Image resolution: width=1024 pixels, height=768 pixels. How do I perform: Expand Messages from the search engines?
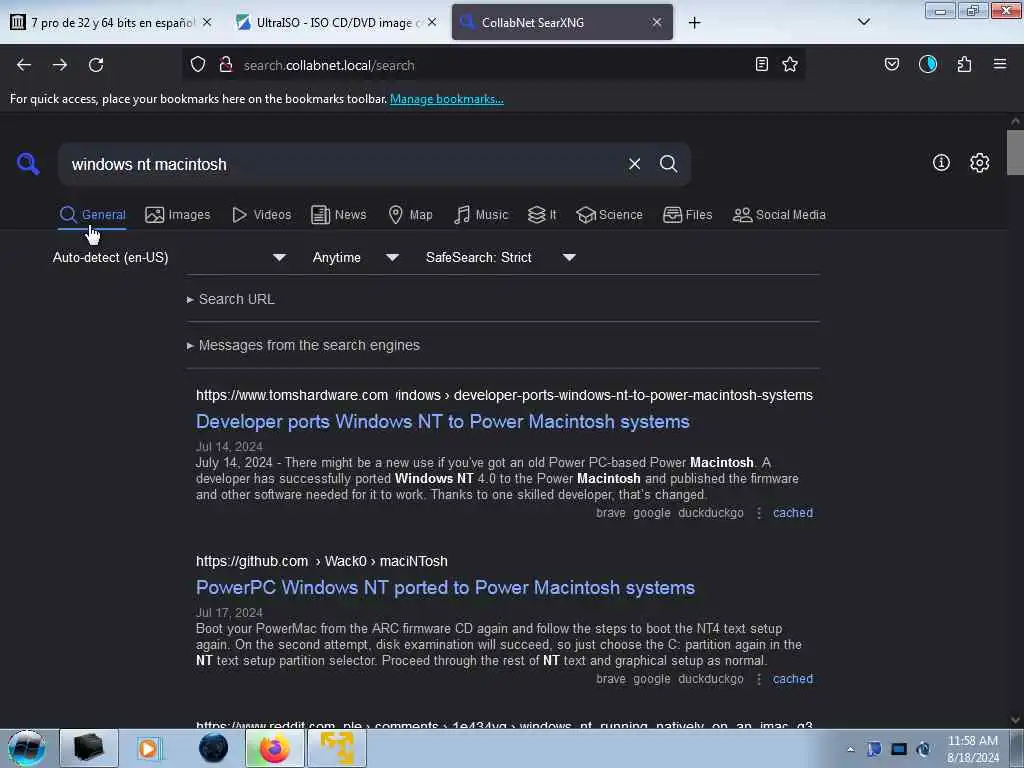[303, 345]
